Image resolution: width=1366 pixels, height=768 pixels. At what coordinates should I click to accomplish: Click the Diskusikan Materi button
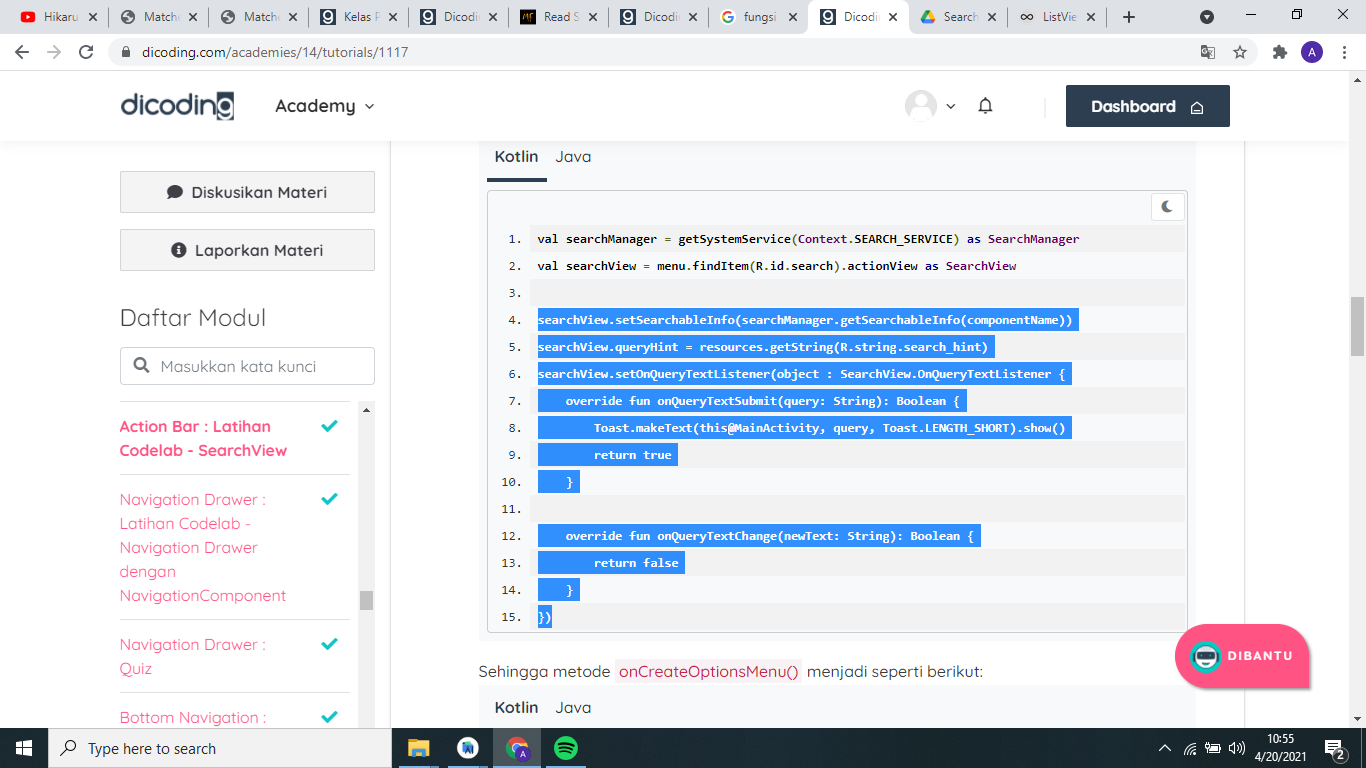pos(246,192)
